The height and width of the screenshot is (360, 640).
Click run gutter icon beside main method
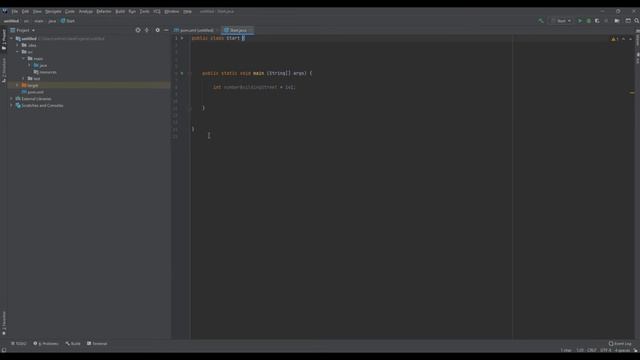point(182,73)
